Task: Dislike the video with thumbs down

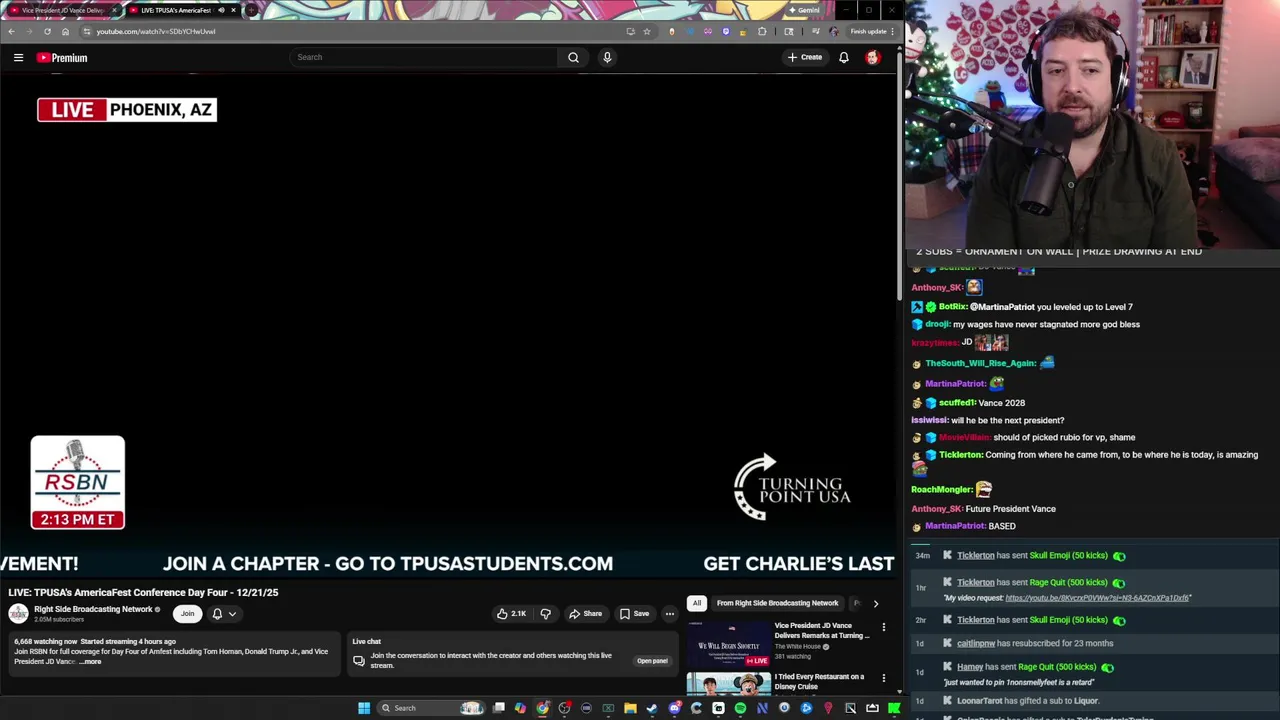Action: coord(545,614)
